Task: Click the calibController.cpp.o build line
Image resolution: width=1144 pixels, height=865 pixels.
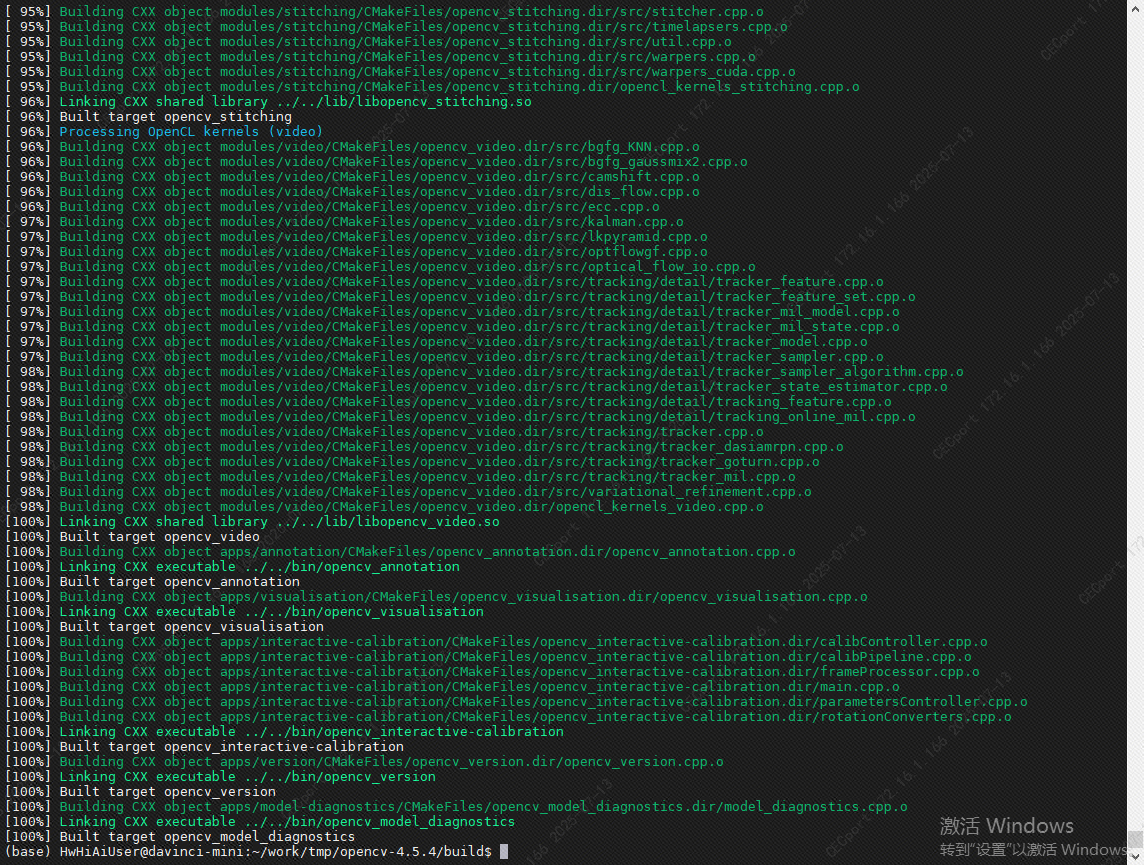Action: pos(495,642)
